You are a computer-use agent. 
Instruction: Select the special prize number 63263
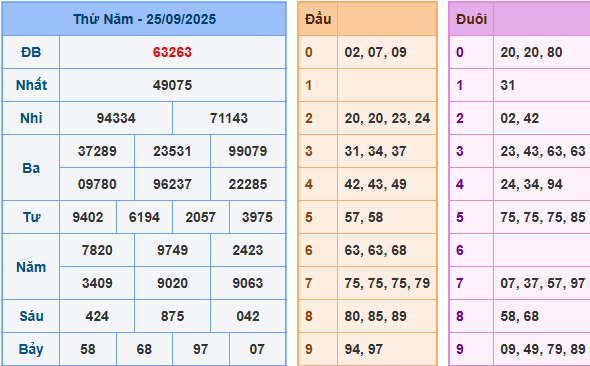172,52
